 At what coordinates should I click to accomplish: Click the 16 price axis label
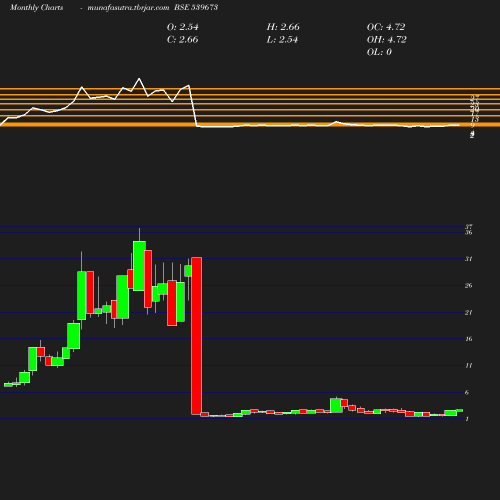pos(469,339)
